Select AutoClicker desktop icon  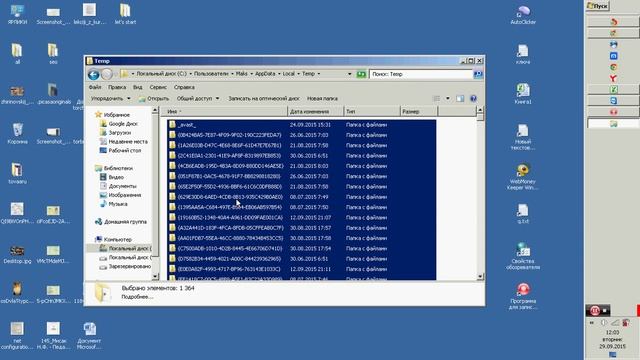(x=523, y=15)
